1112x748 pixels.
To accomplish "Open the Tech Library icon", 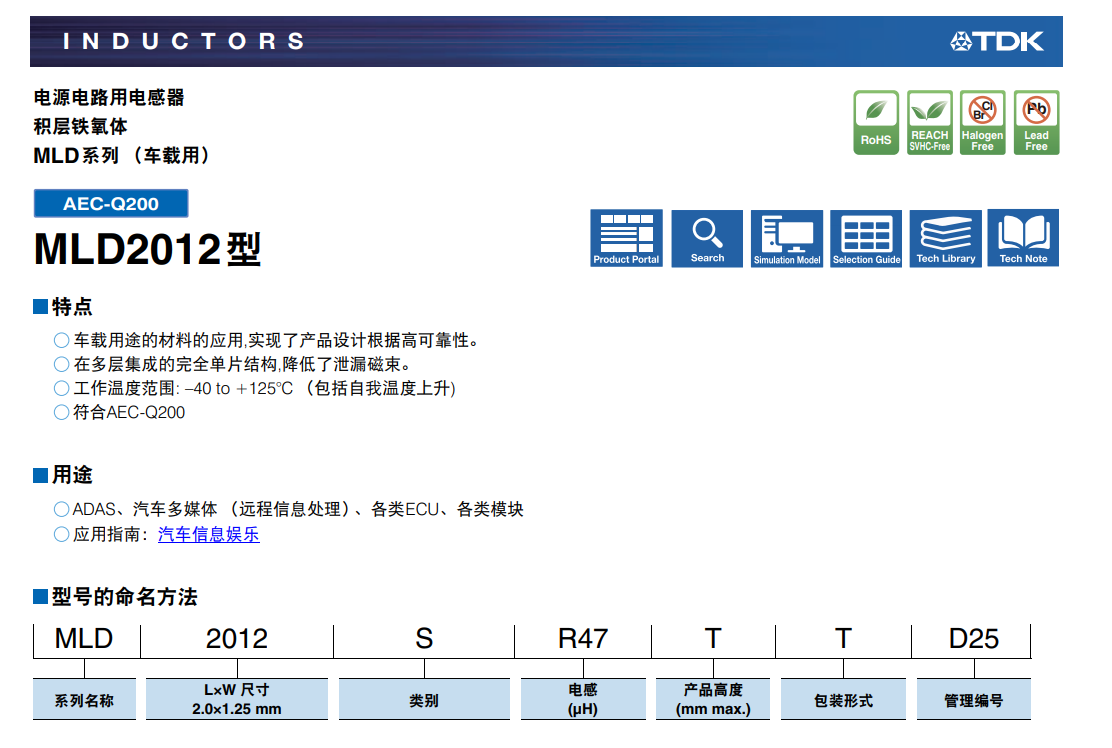I will pyautogui.click(x=945, y=238).
